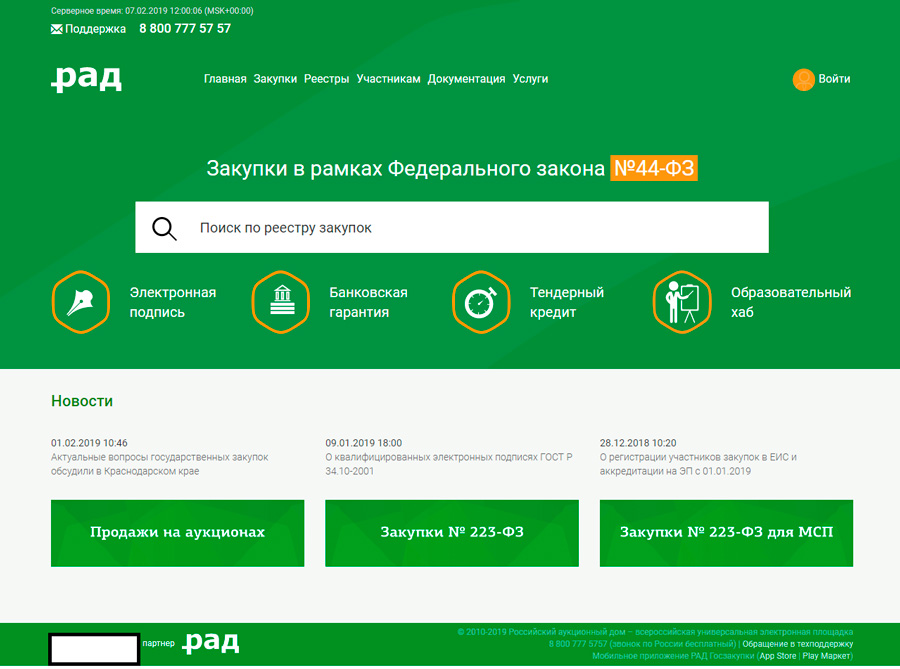Open the Услуги menu item
900x669 pixels.
click(530, 79)
